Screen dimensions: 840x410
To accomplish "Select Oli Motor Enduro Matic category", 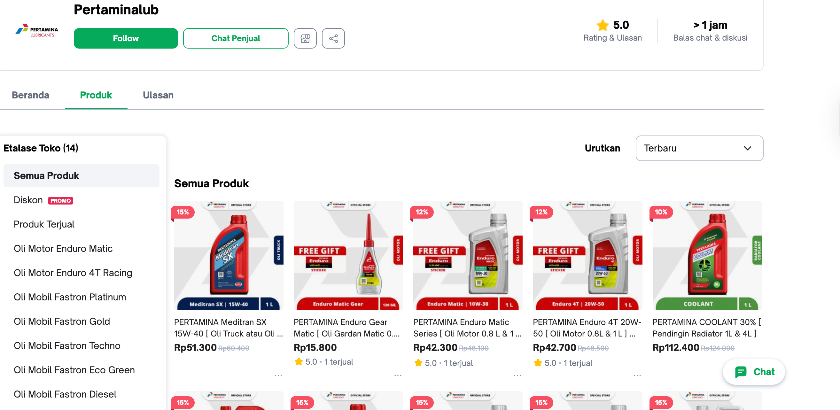I will click(63, 248).
